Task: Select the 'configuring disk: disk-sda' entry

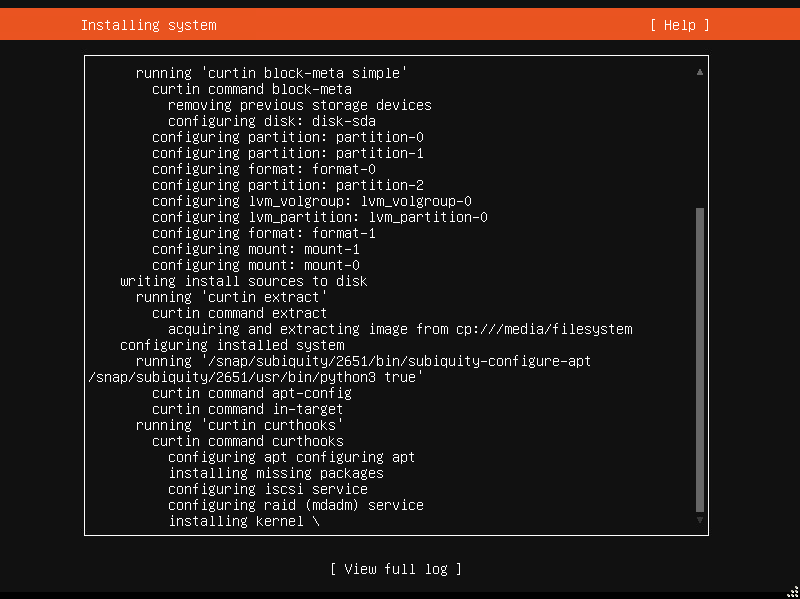Action: pyautogui.click(x=272, y=121)
